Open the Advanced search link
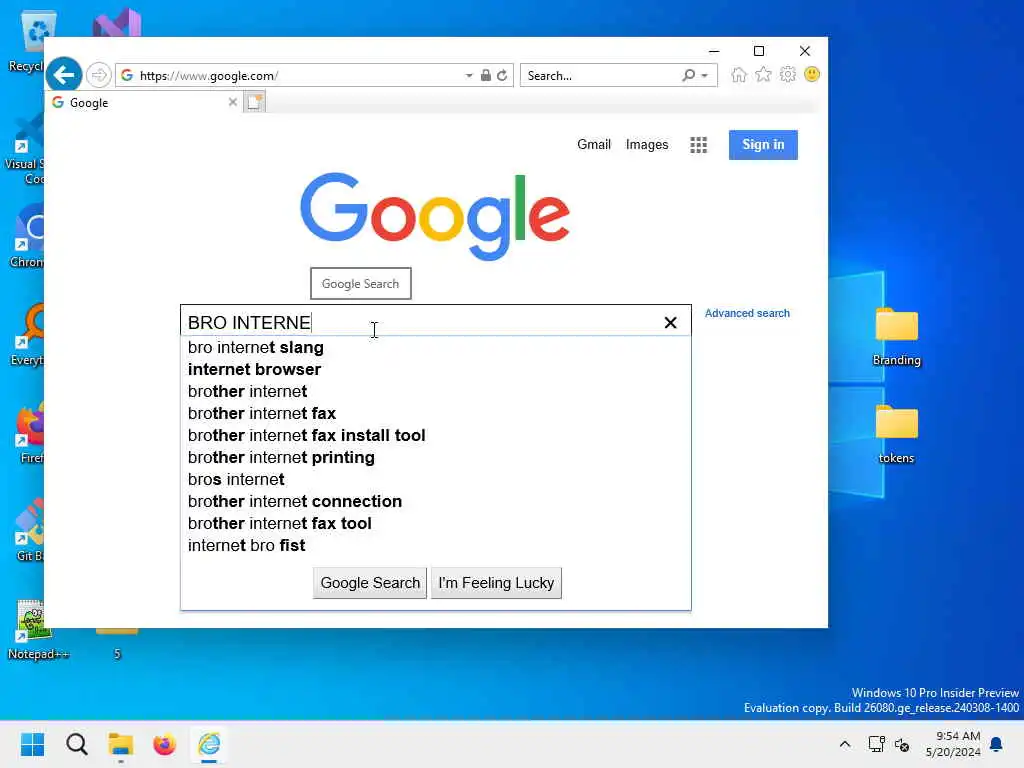The height and width of the screenshot is (768, 1024). pos(747,313)
